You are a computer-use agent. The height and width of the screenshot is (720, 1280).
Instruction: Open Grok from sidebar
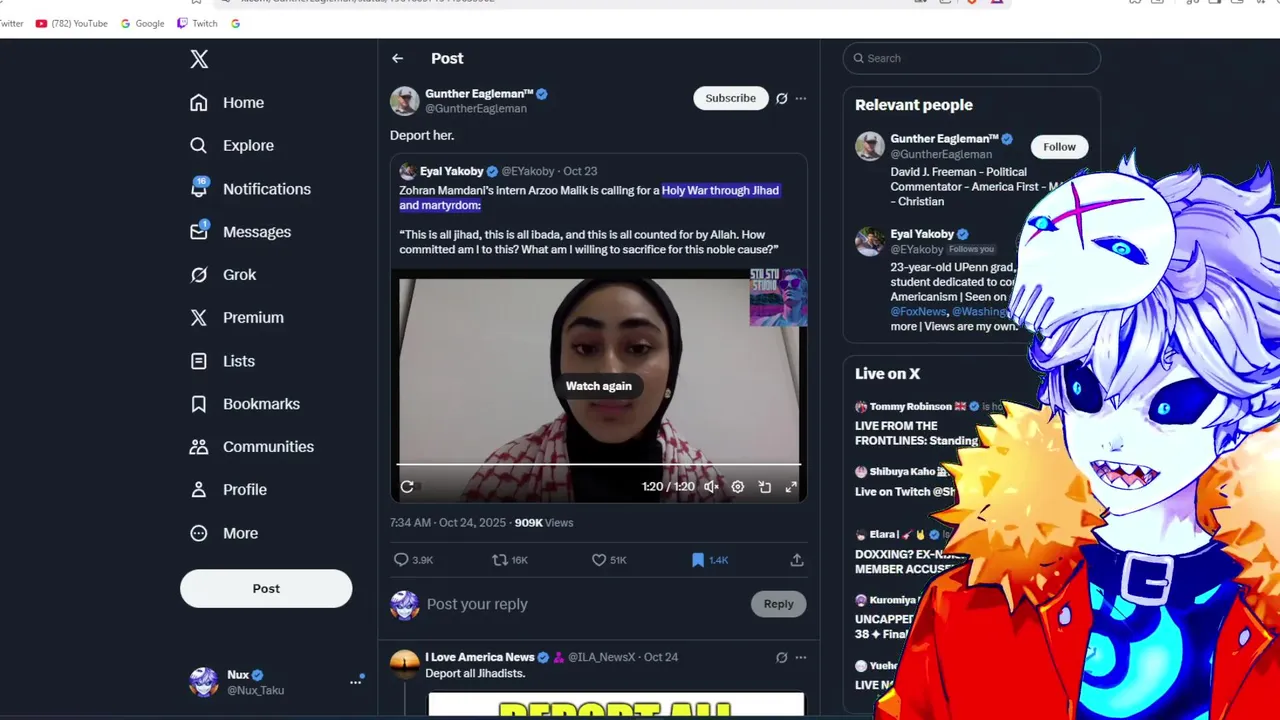(224, 275)
